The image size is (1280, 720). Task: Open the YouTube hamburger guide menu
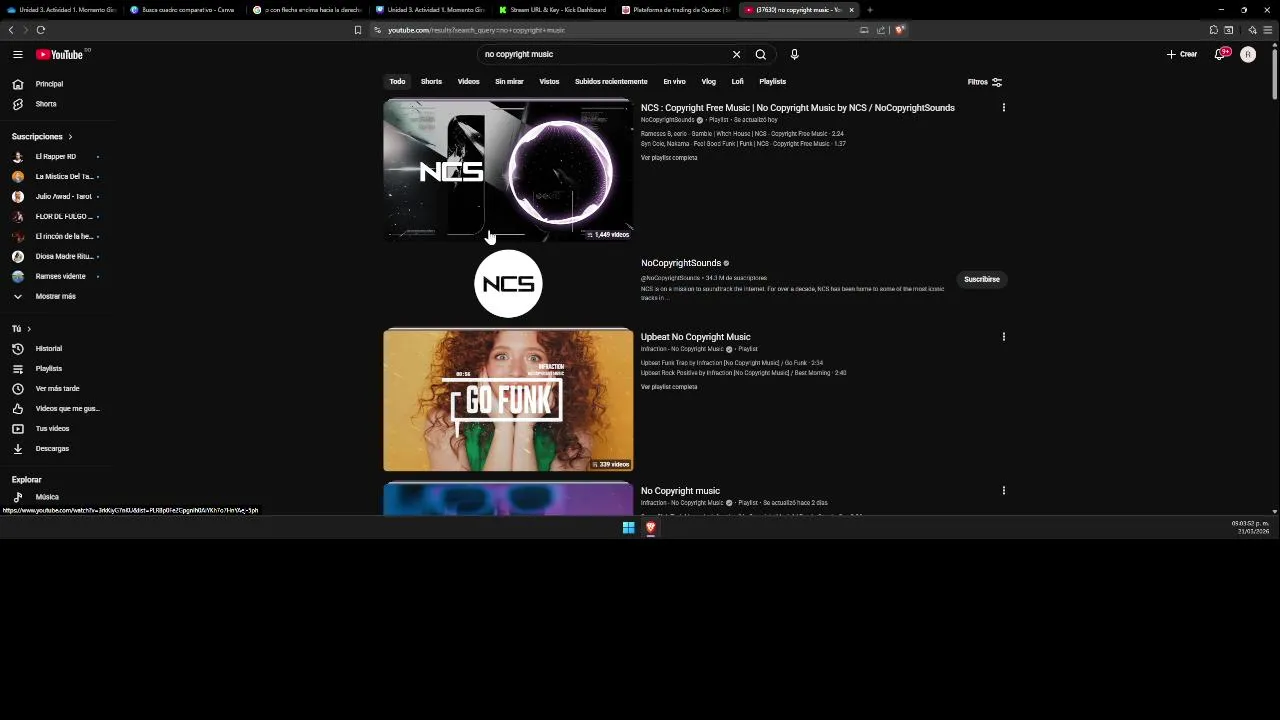[x=17, y=54]
